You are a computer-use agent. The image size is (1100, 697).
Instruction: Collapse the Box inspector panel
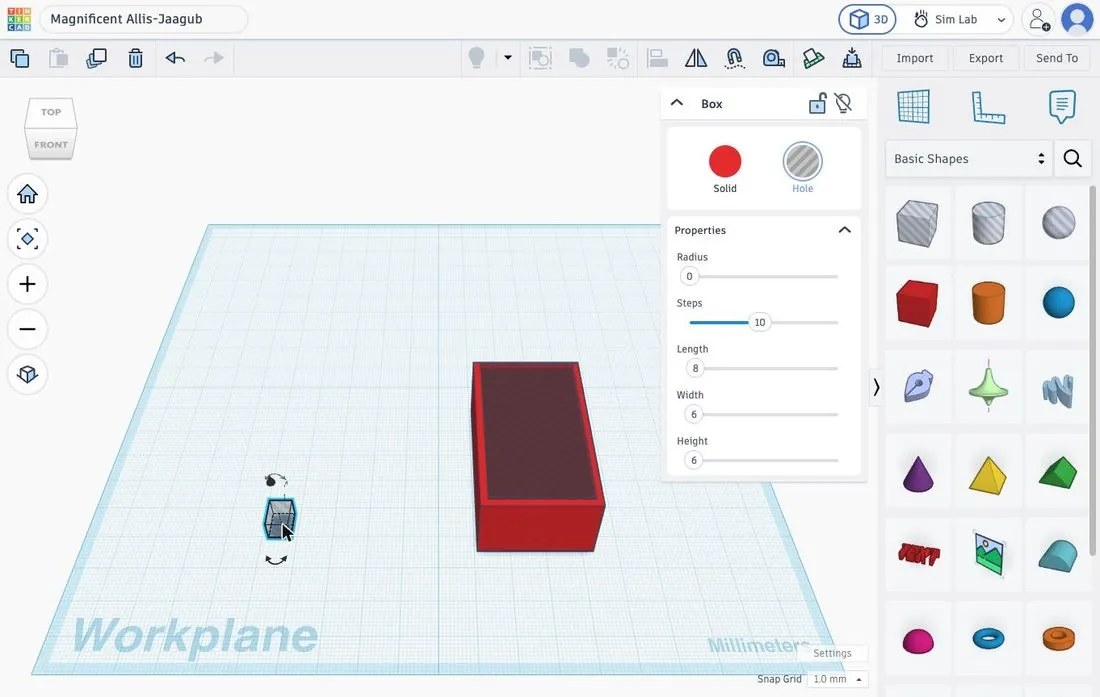point(677,103)
